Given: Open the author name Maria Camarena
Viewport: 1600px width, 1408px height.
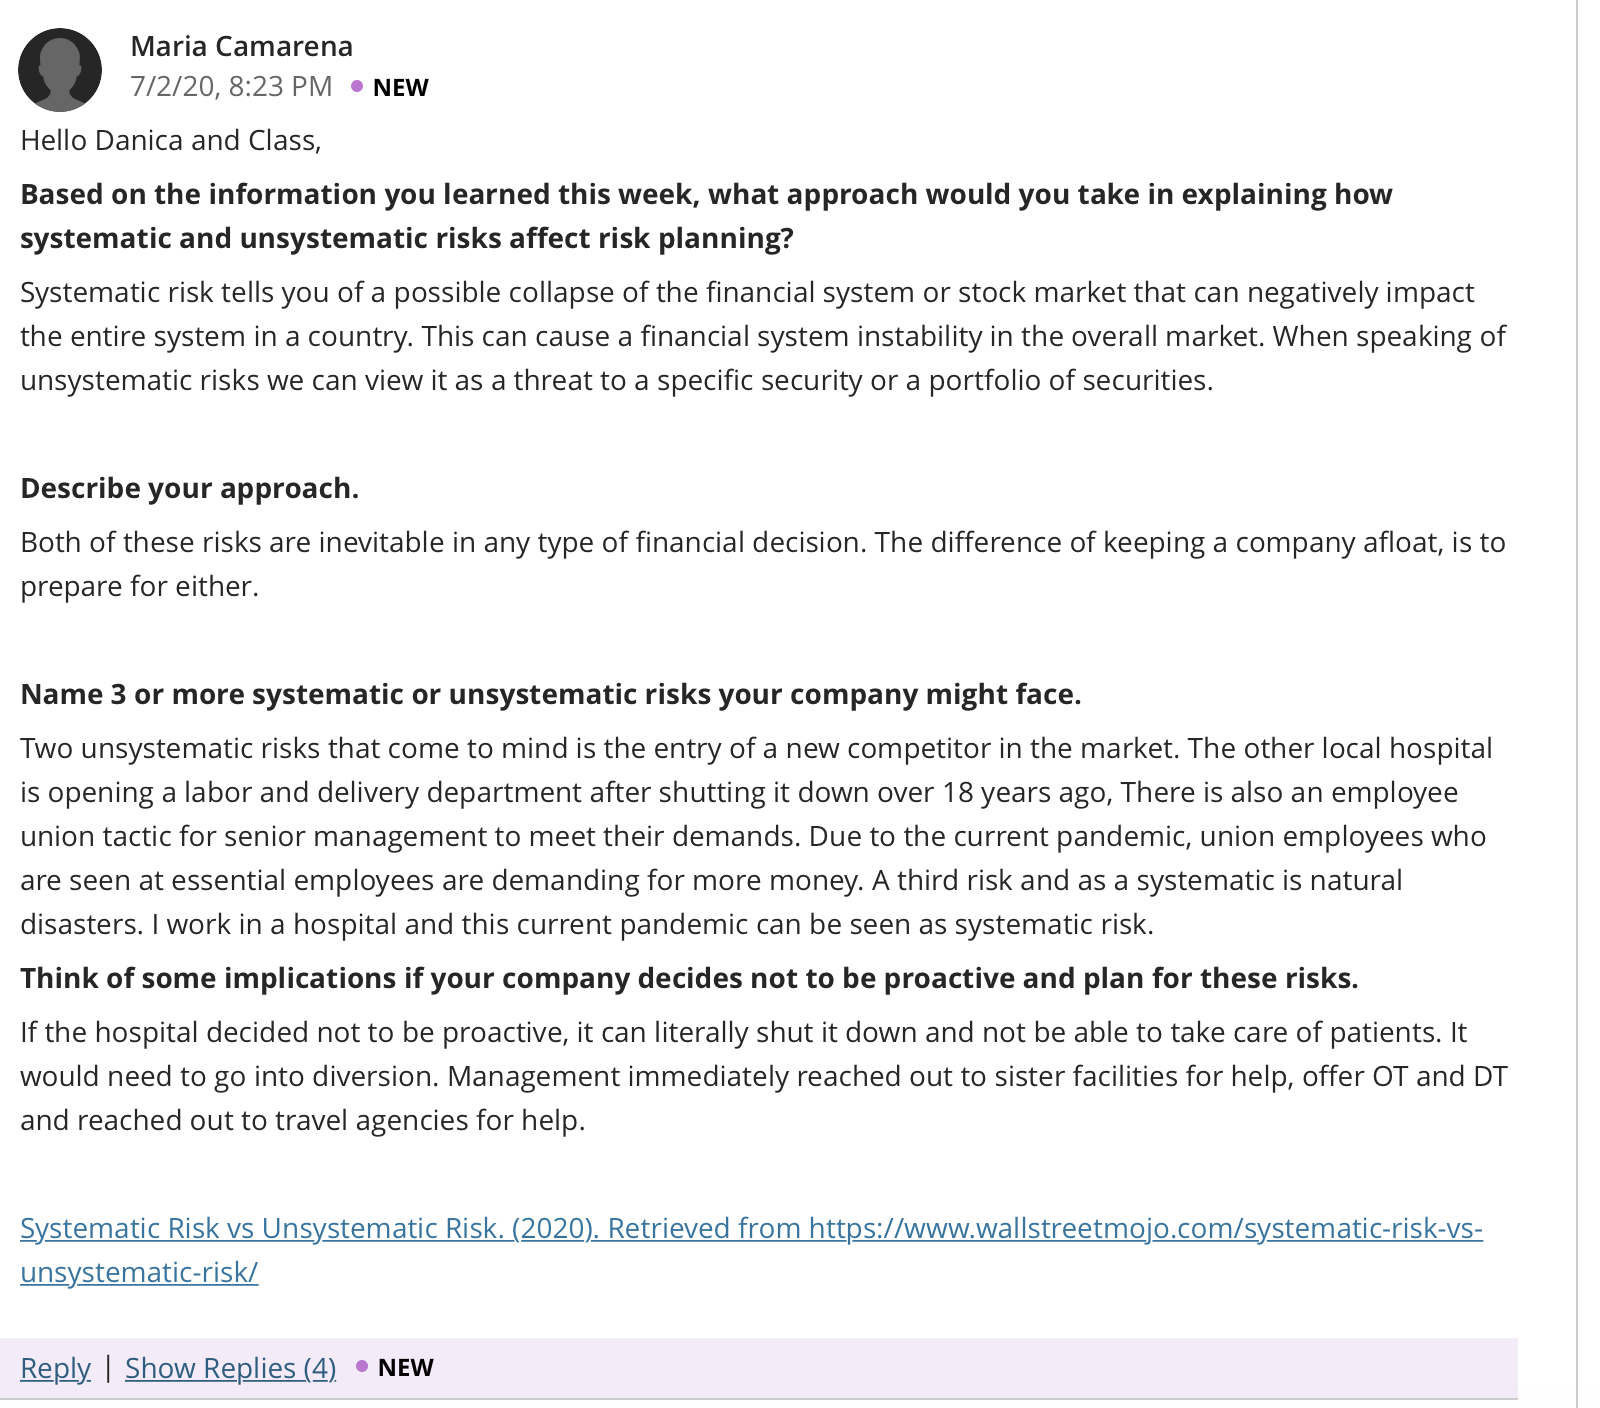Looking at the screenshot, I should coord(241,46).
